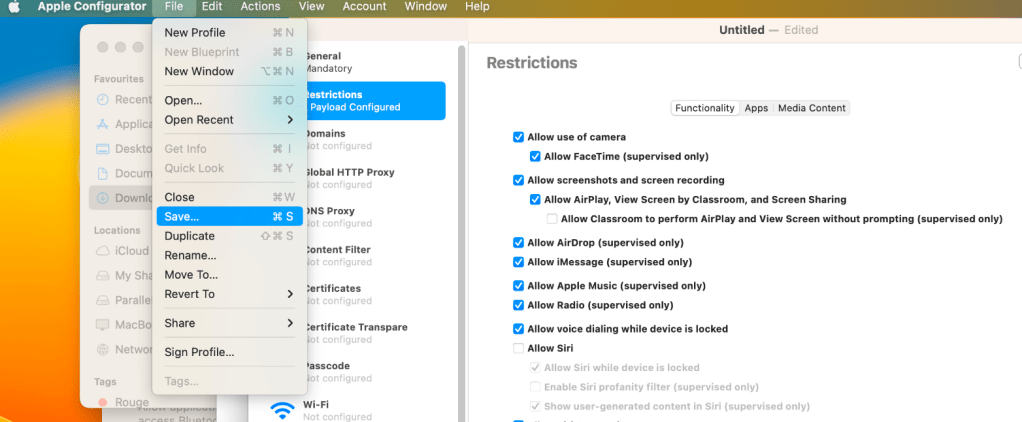The width and height of the screenshot is (1022, 422).
Task: Enable the Allow Siri checkbox
Action: [518, 348]
